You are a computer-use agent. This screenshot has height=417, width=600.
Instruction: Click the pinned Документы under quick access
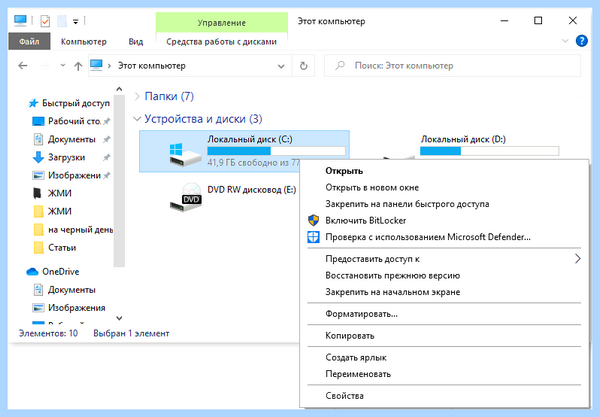(x=72, y=139)
